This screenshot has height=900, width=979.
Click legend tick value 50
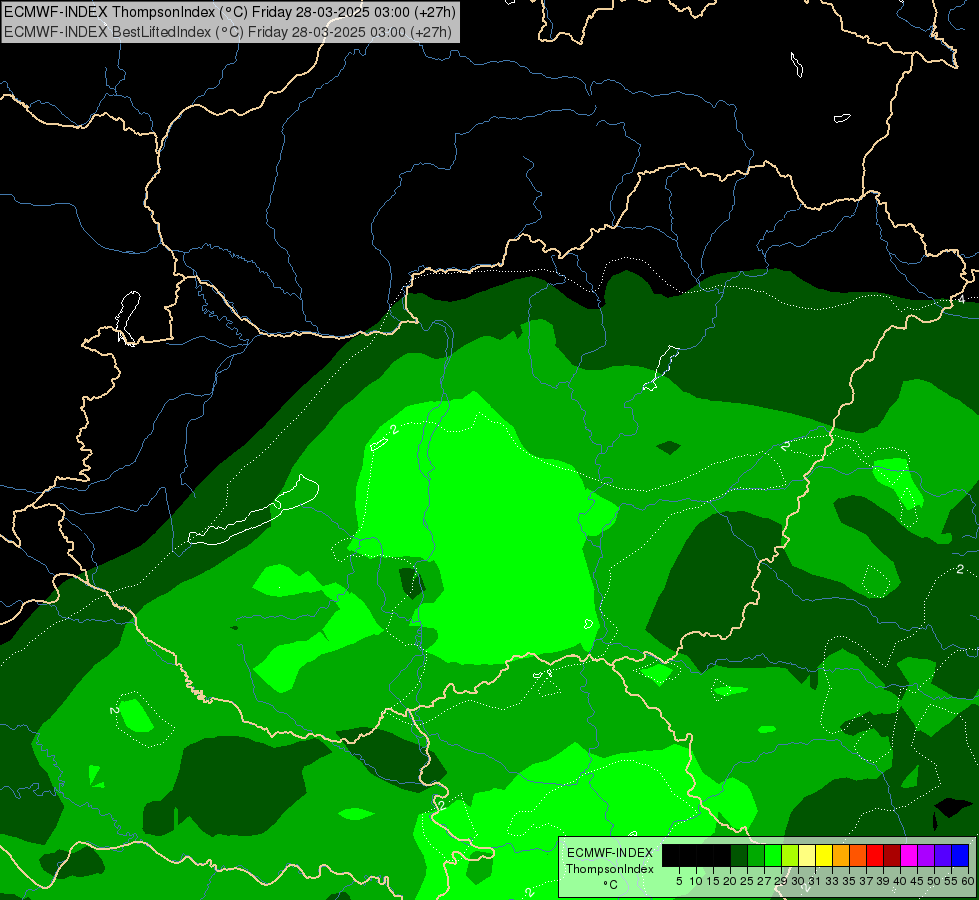934,881
